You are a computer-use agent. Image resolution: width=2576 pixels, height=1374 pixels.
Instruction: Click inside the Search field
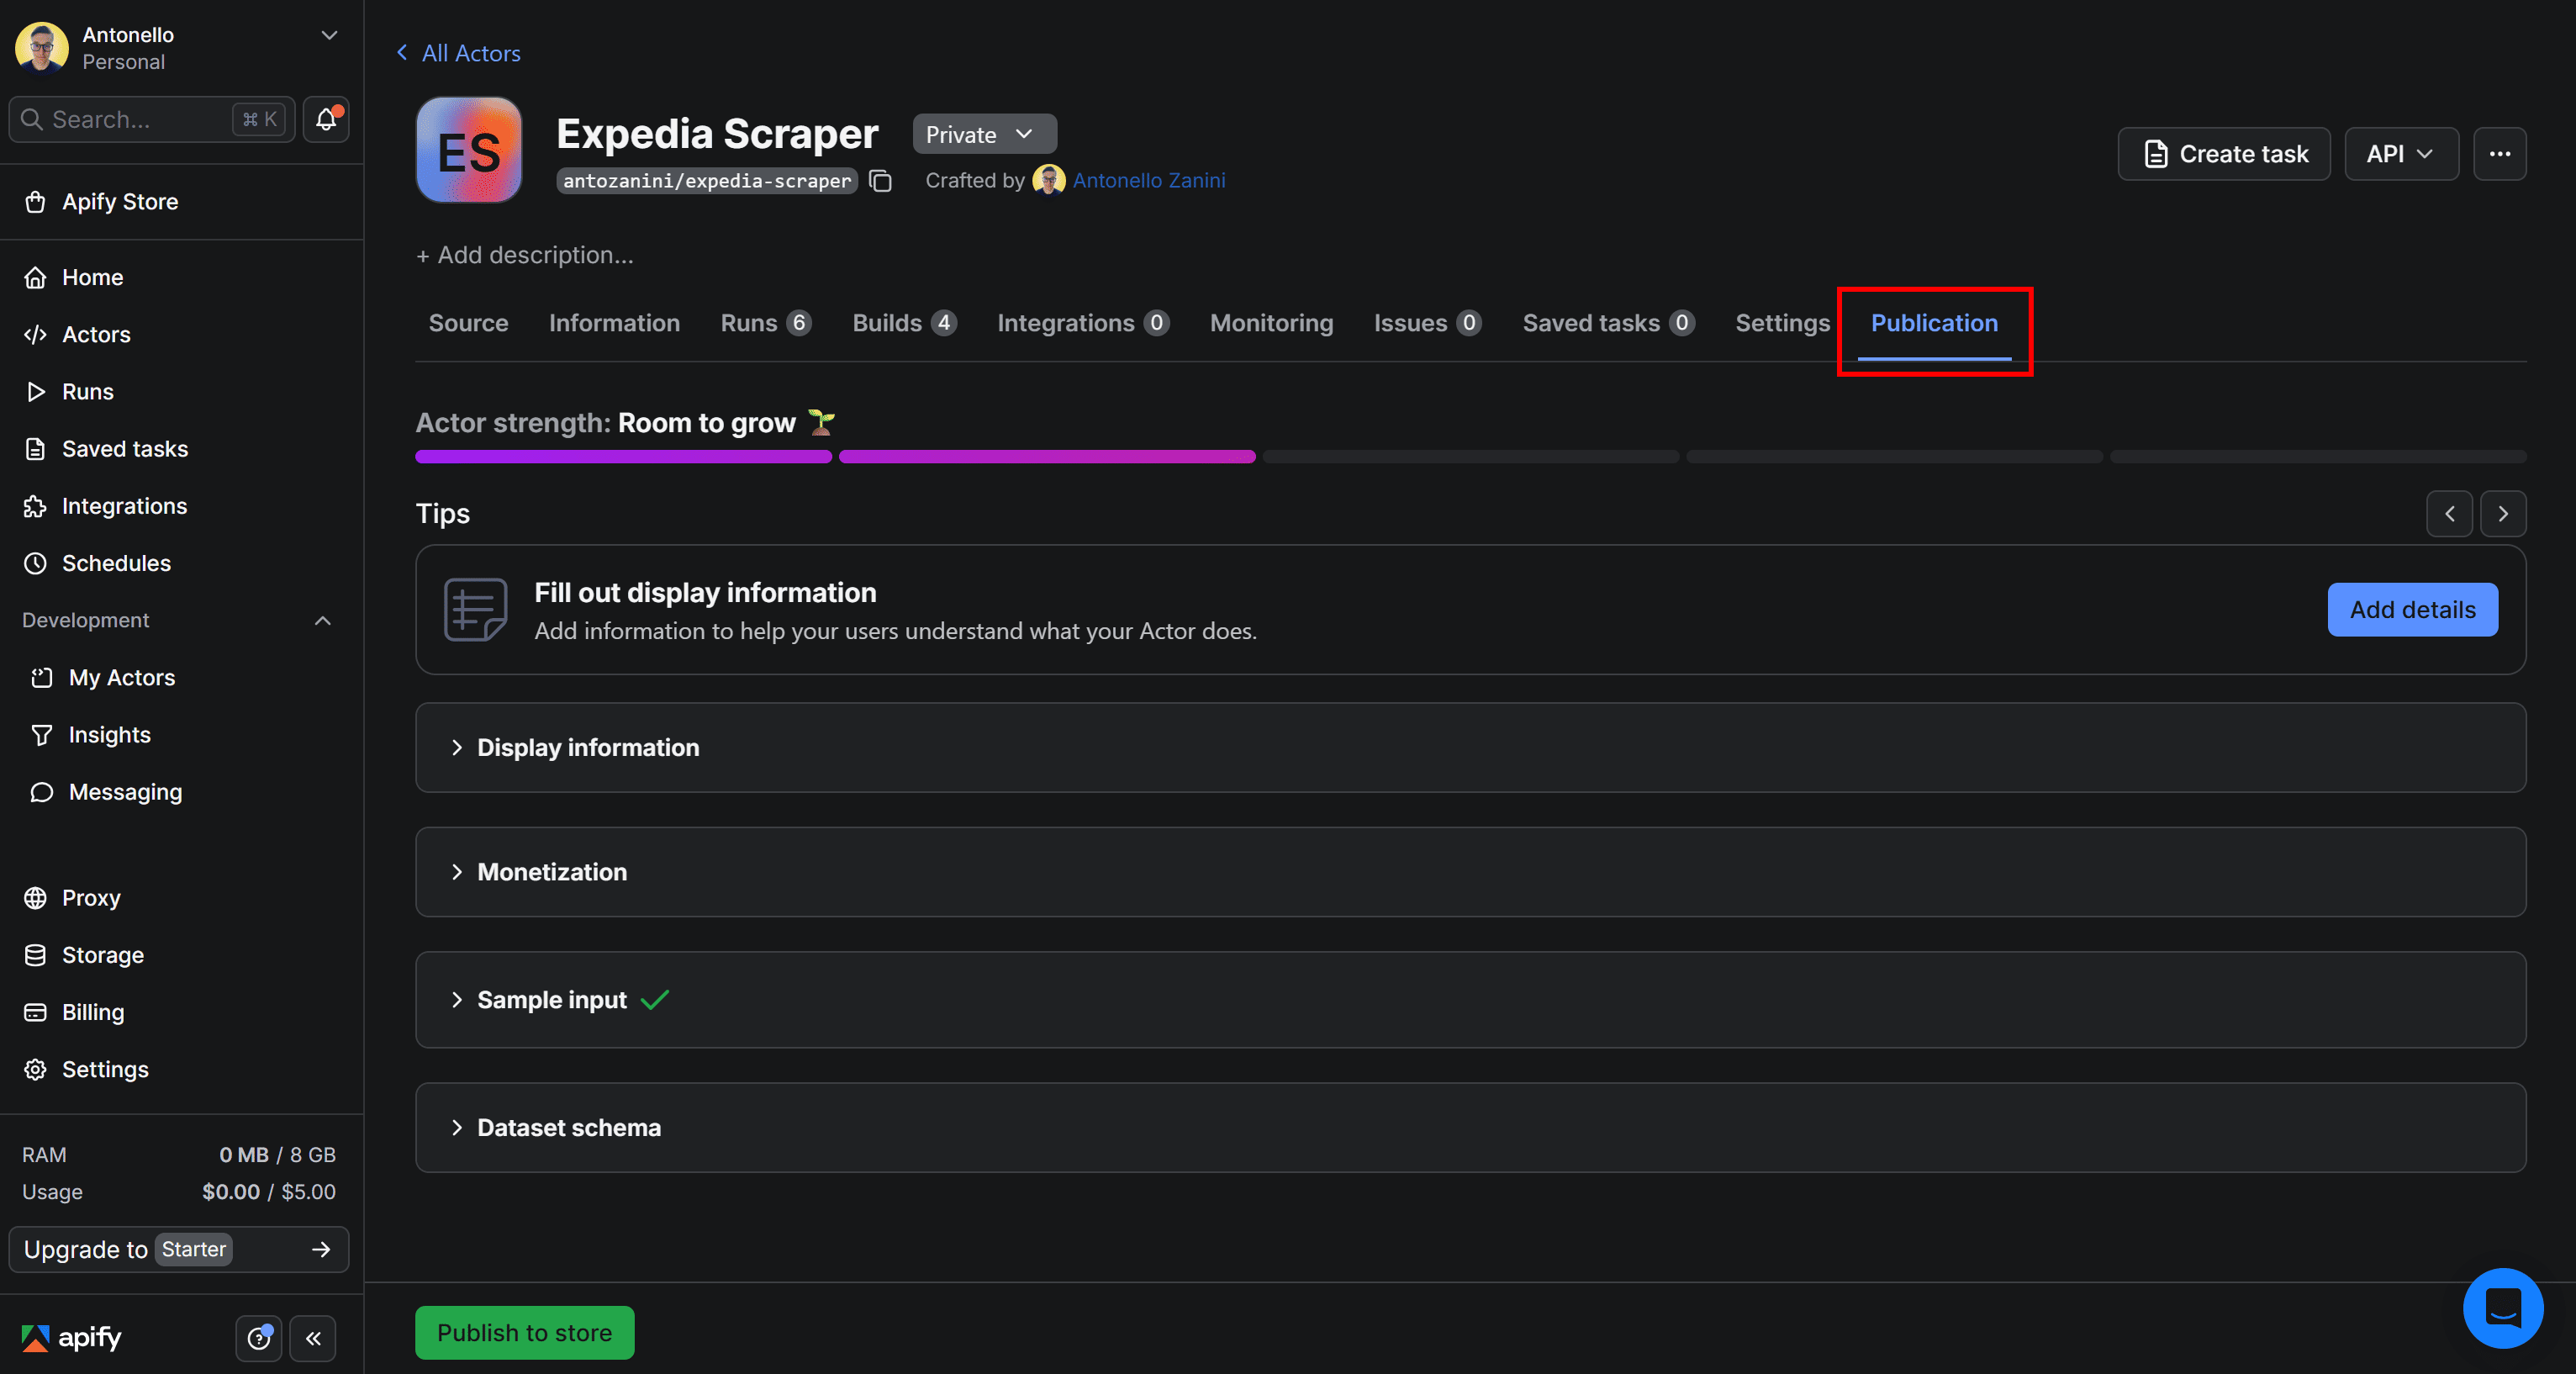pos(130,119)
